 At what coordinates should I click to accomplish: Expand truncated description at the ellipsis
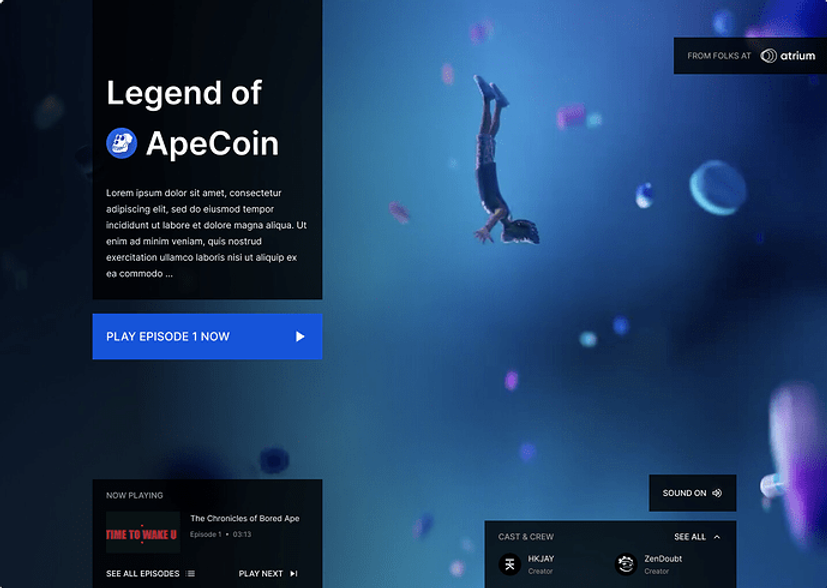[168, 274]
